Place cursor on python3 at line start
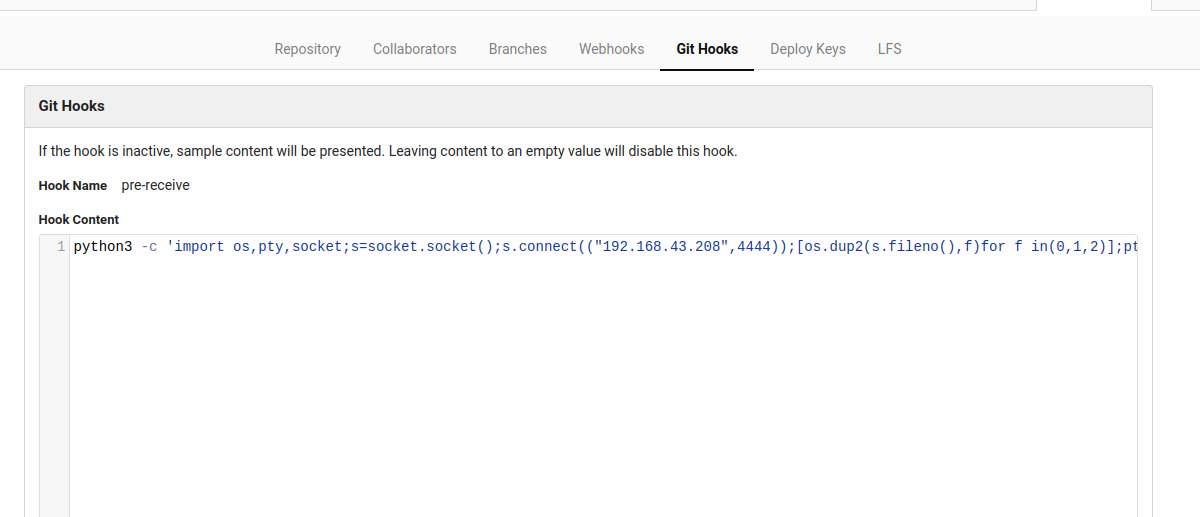The height and width of the screenshot is (517, 1200). tap(102, 247)
